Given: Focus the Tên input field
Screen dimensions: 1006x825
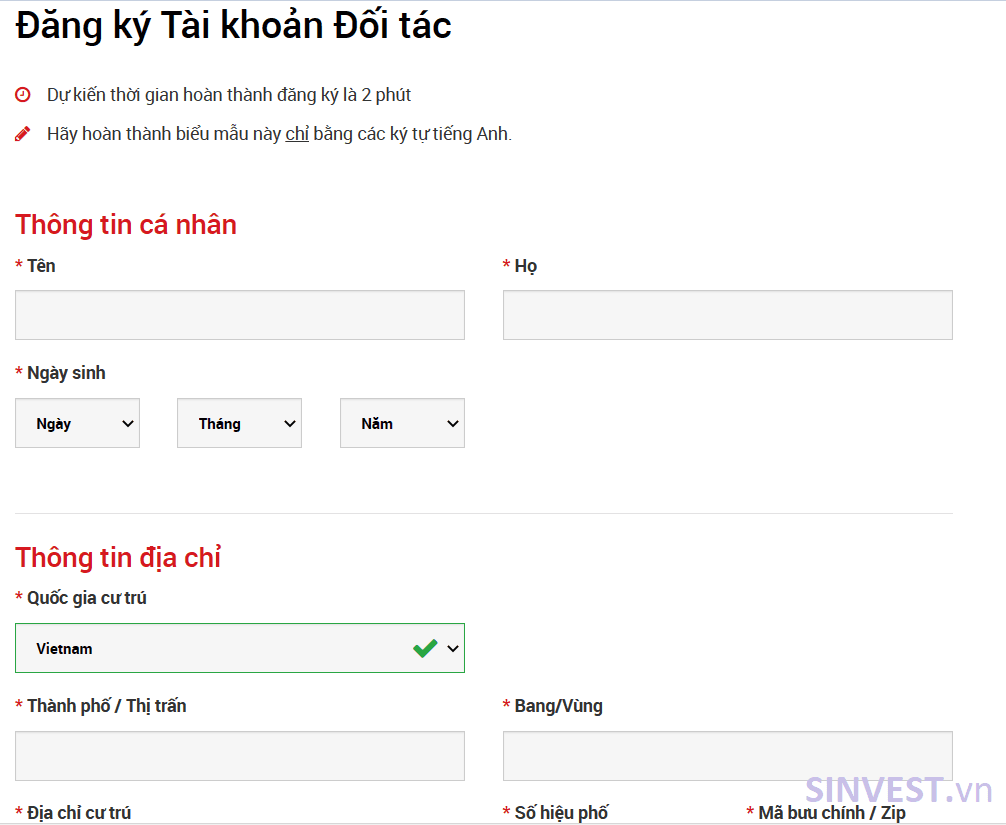Looking at the screenshot, I should click(x=240, y=315).
